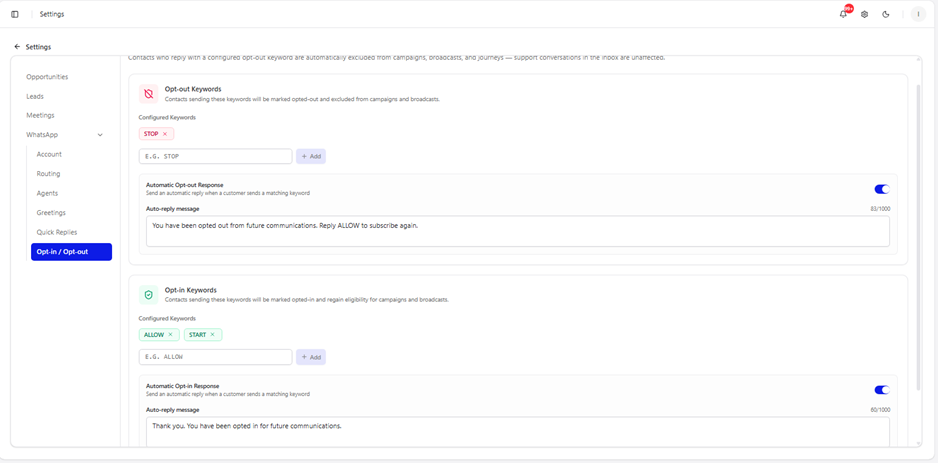Select WhatsApp in the sidebar

tap(42, 135)
